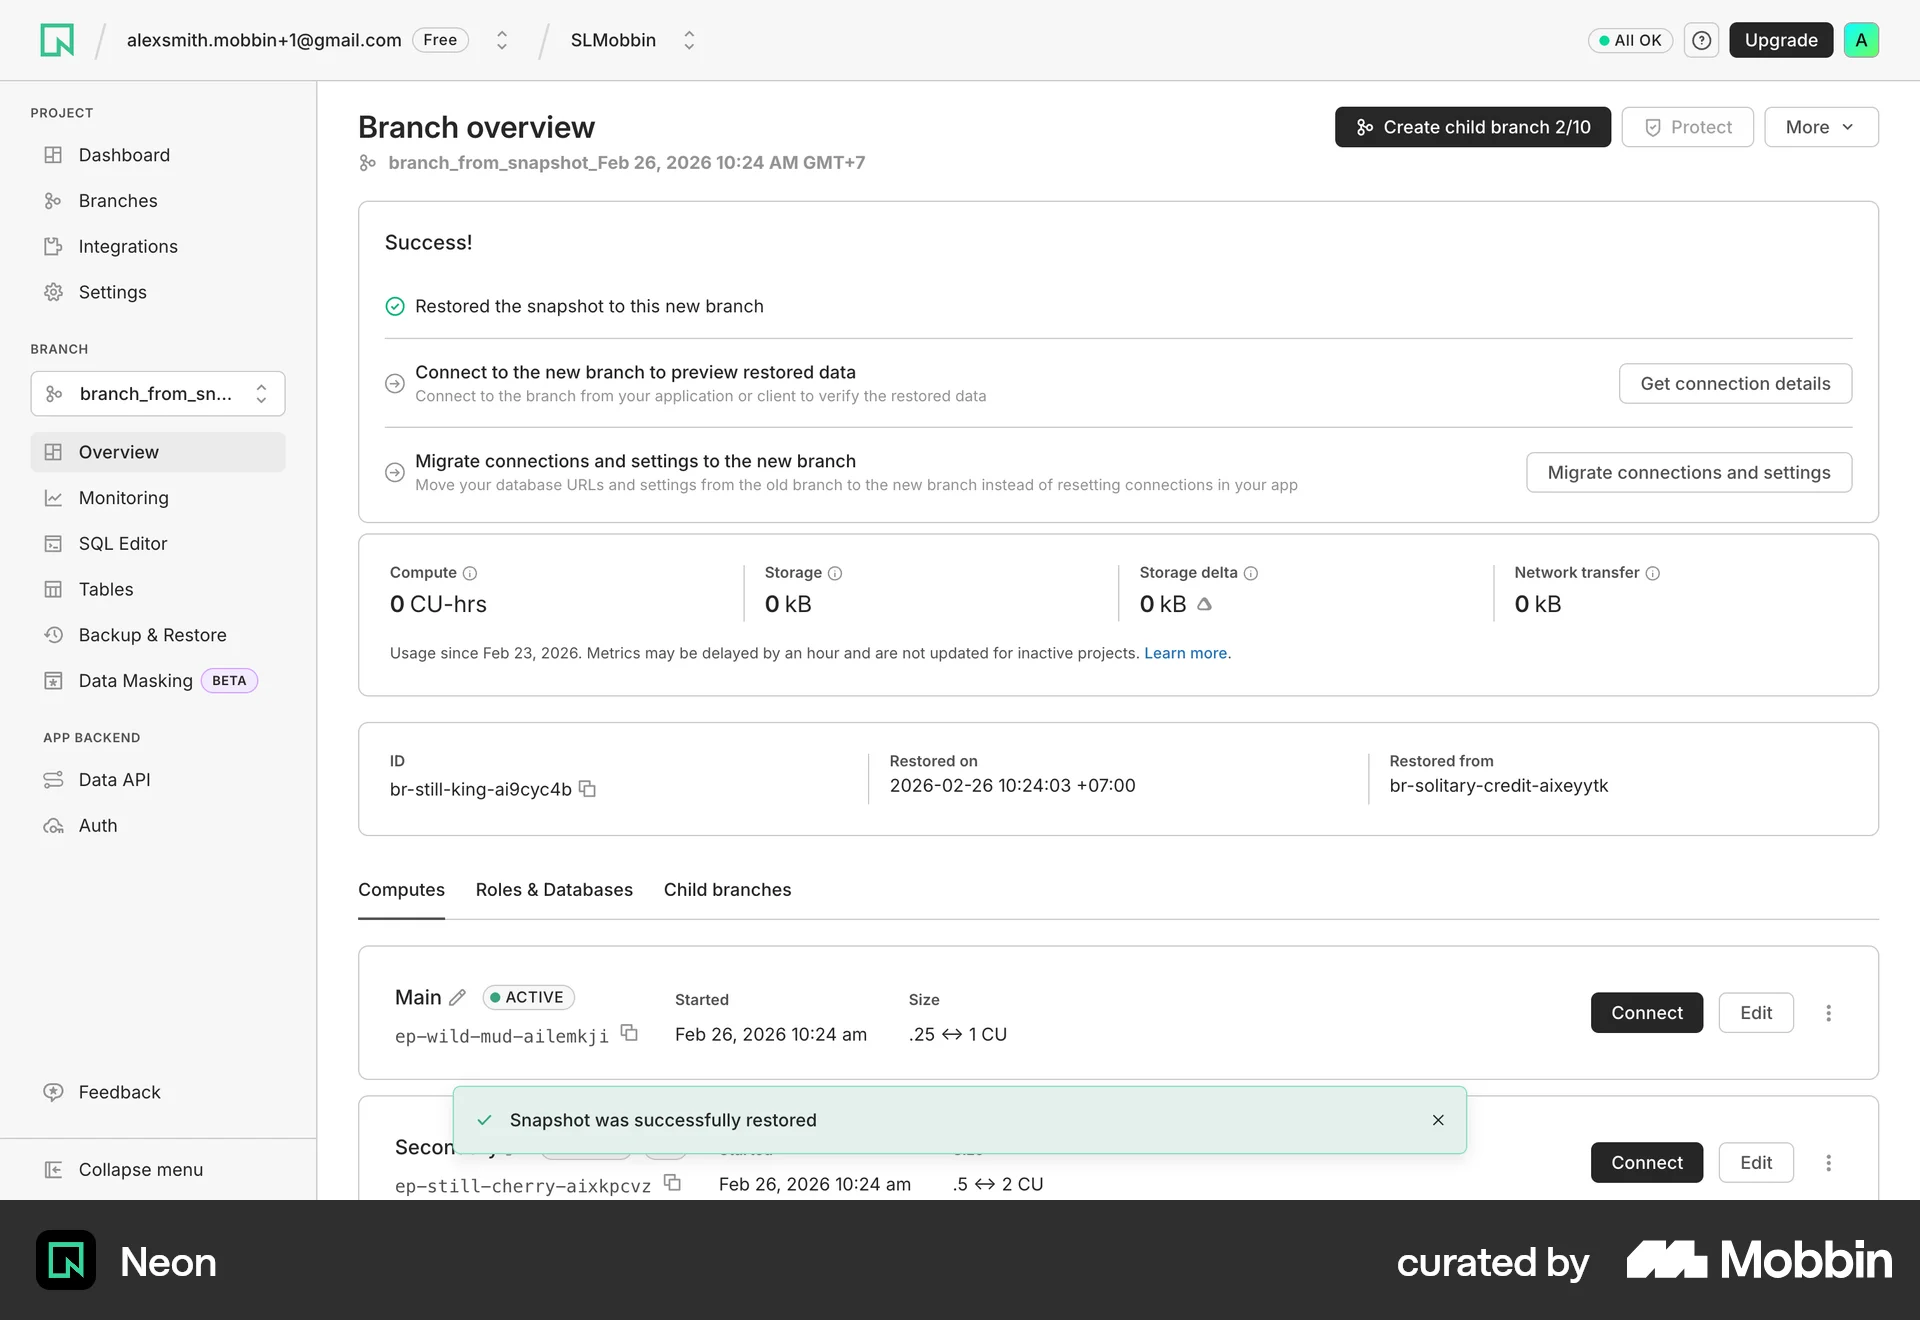Viewport: 1920px width, 1320px height.
Task: Click 'Restored the snapshot to this new branch'
Action: point(589,306)
